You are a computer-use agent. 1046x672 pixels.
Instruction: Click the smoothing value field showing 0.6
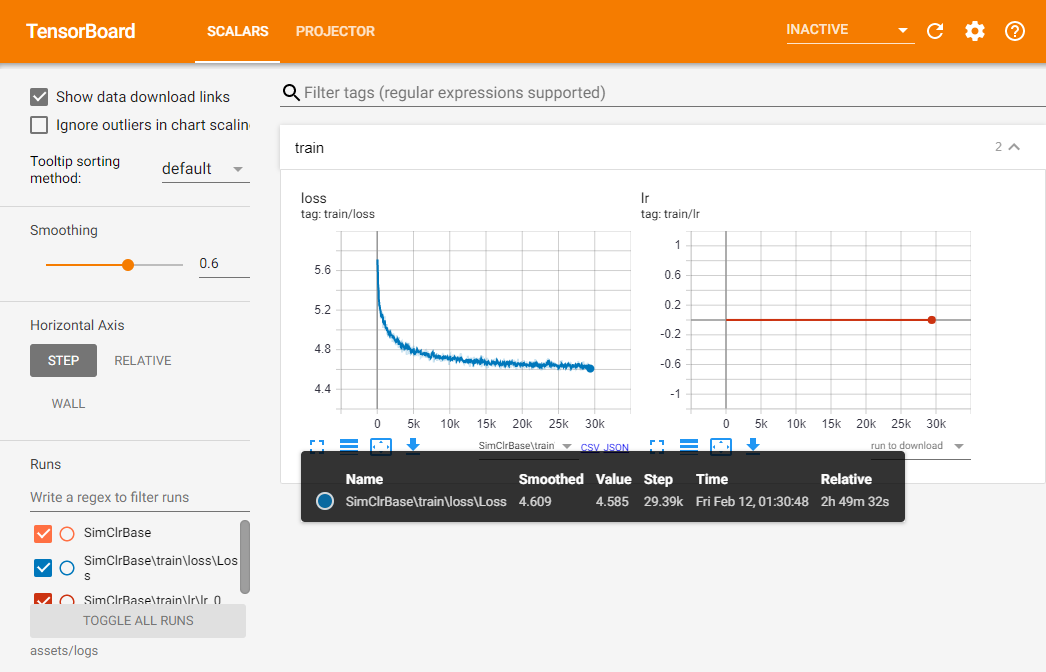click(224, 264)
